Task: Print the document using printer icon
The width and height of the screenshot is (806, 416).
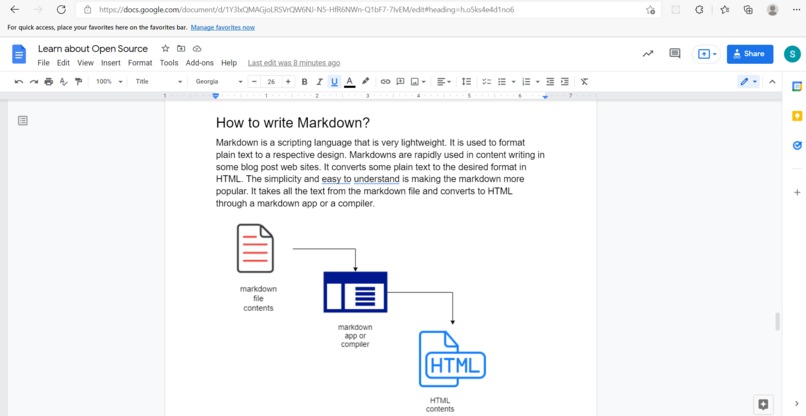Action: [49, 82]
